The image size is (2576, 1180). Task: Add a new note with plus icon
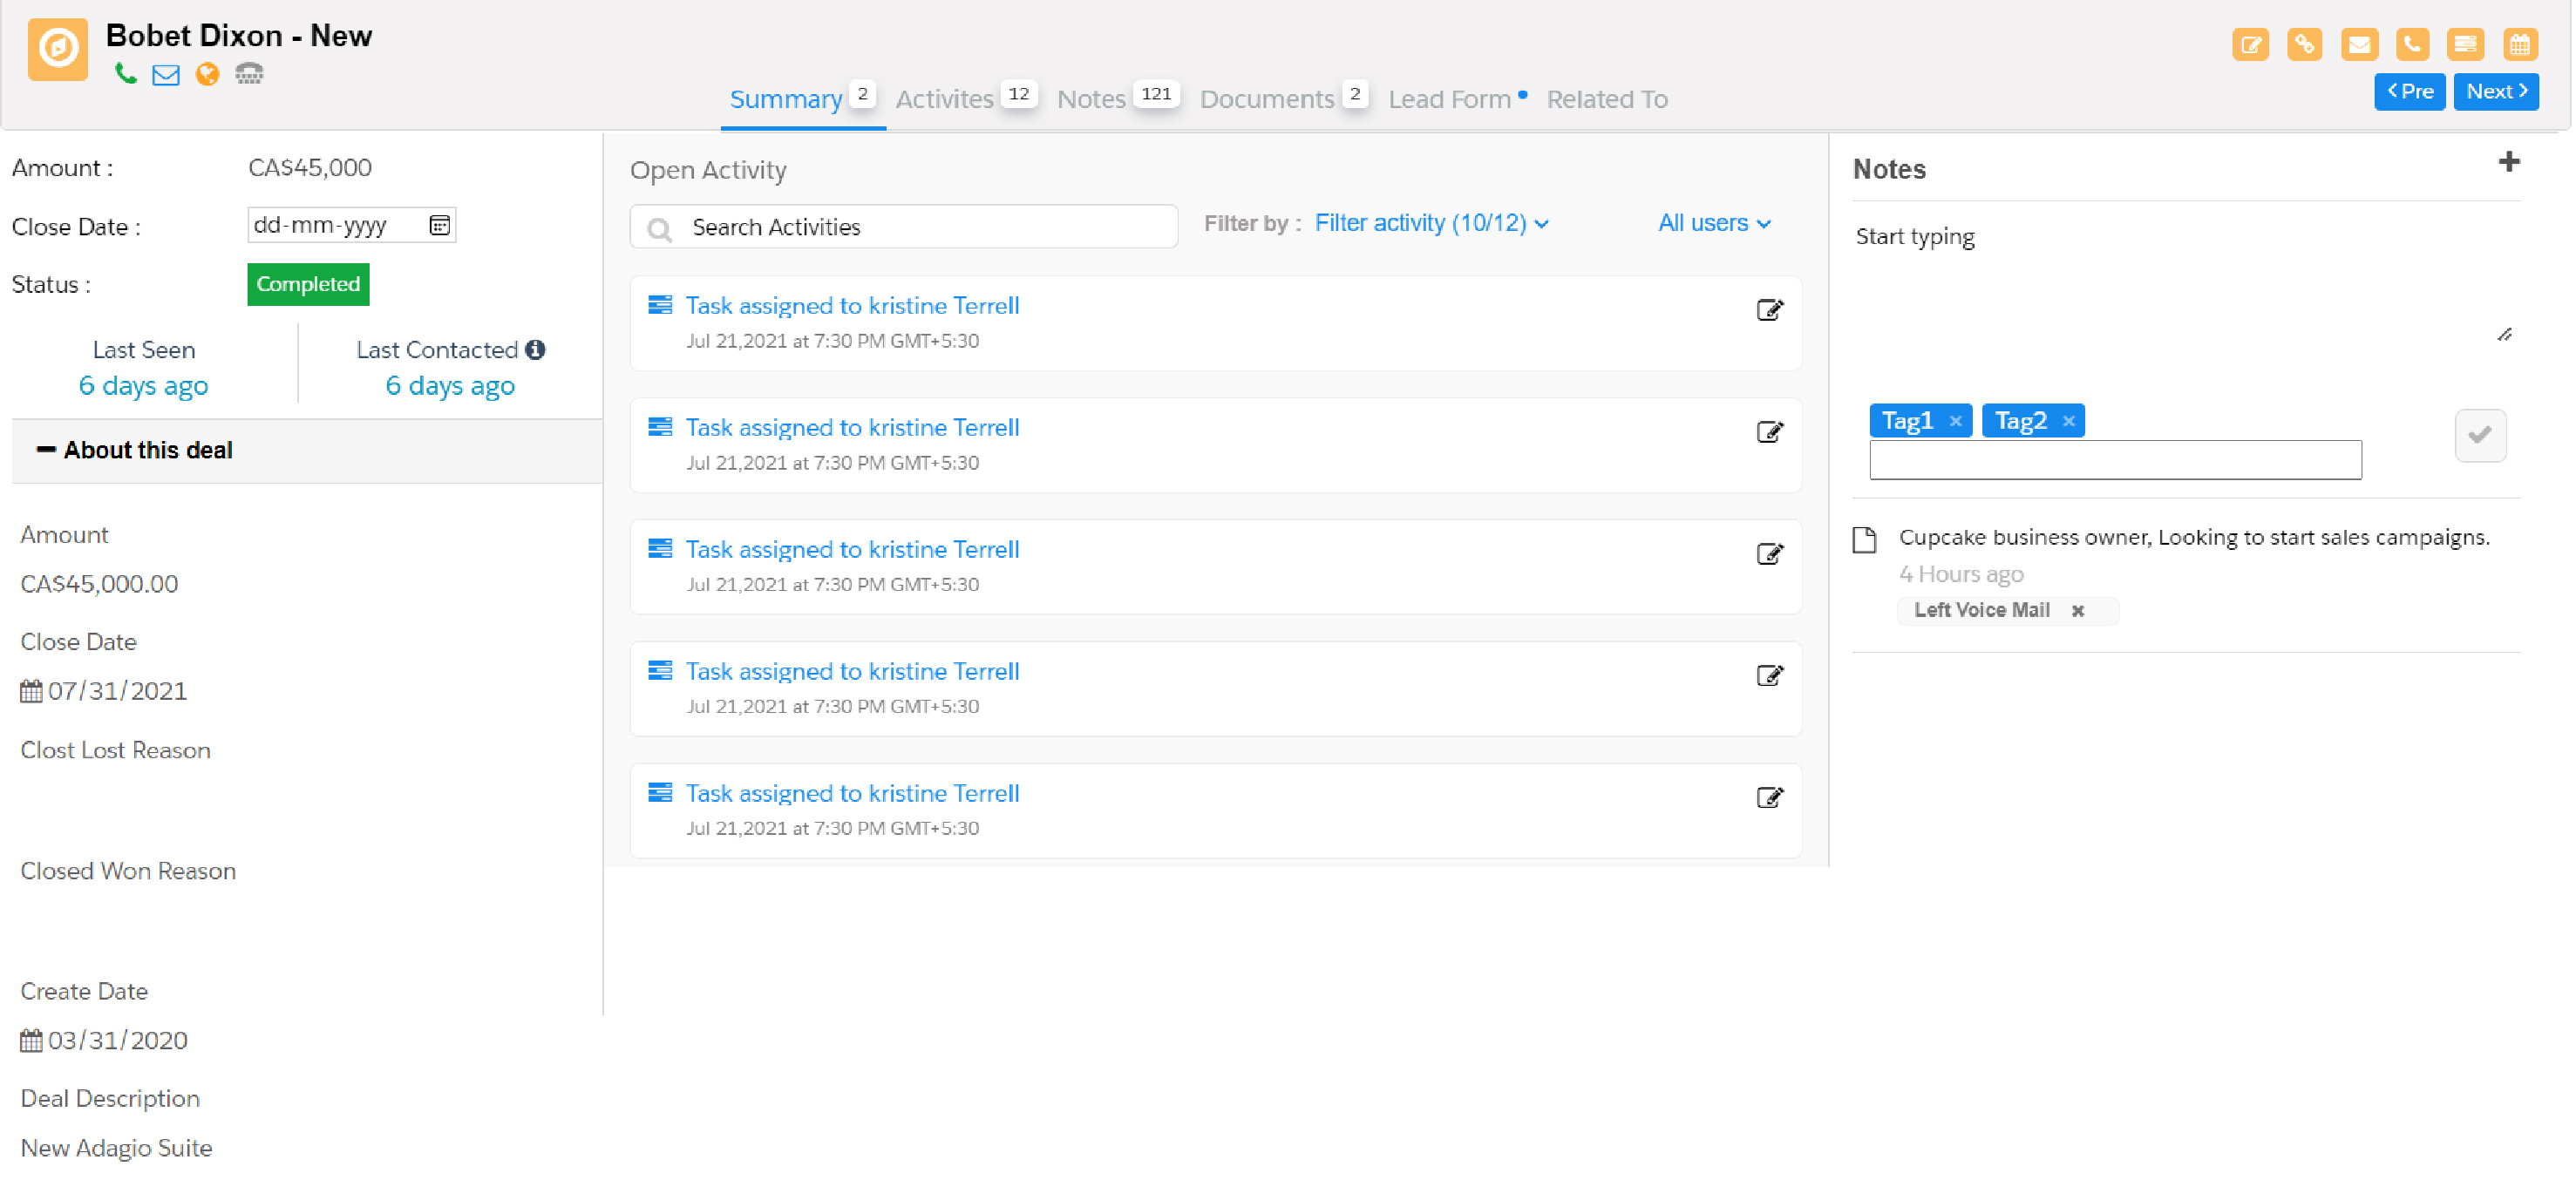2508,162
